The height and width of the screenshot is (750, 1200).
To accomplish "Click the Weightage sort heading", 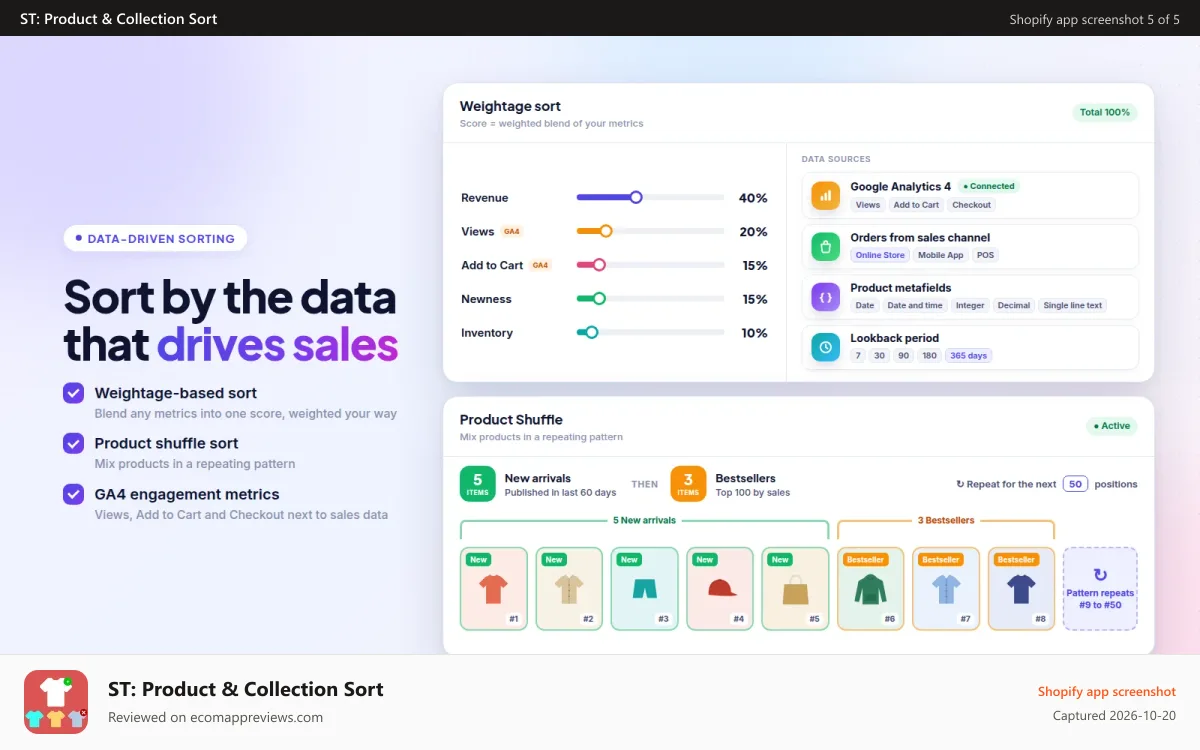I will coord(510,106).
